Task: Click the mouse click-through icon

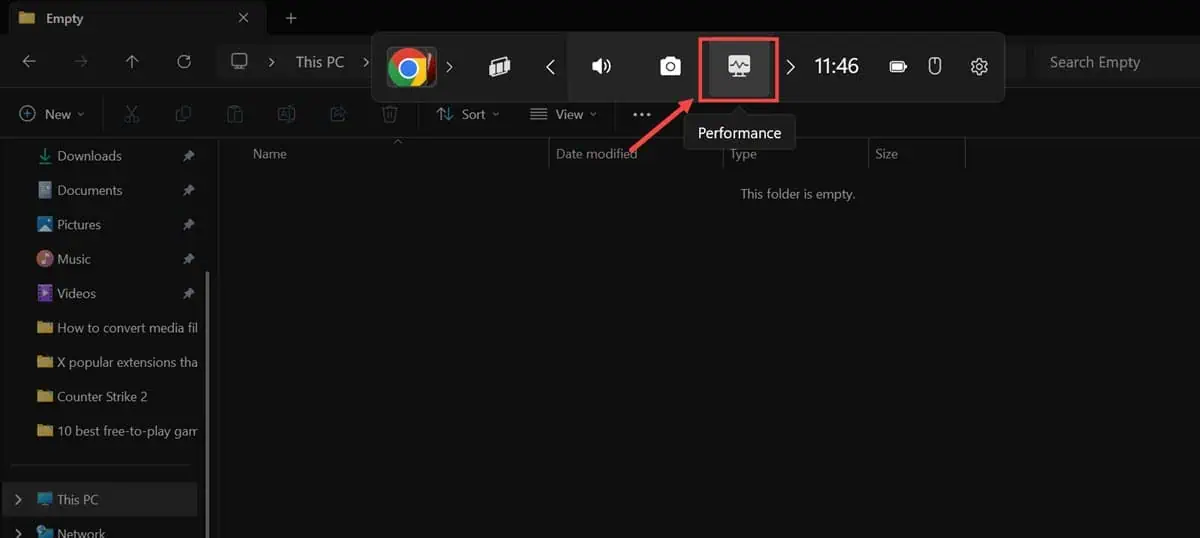Action: (935, 67)
